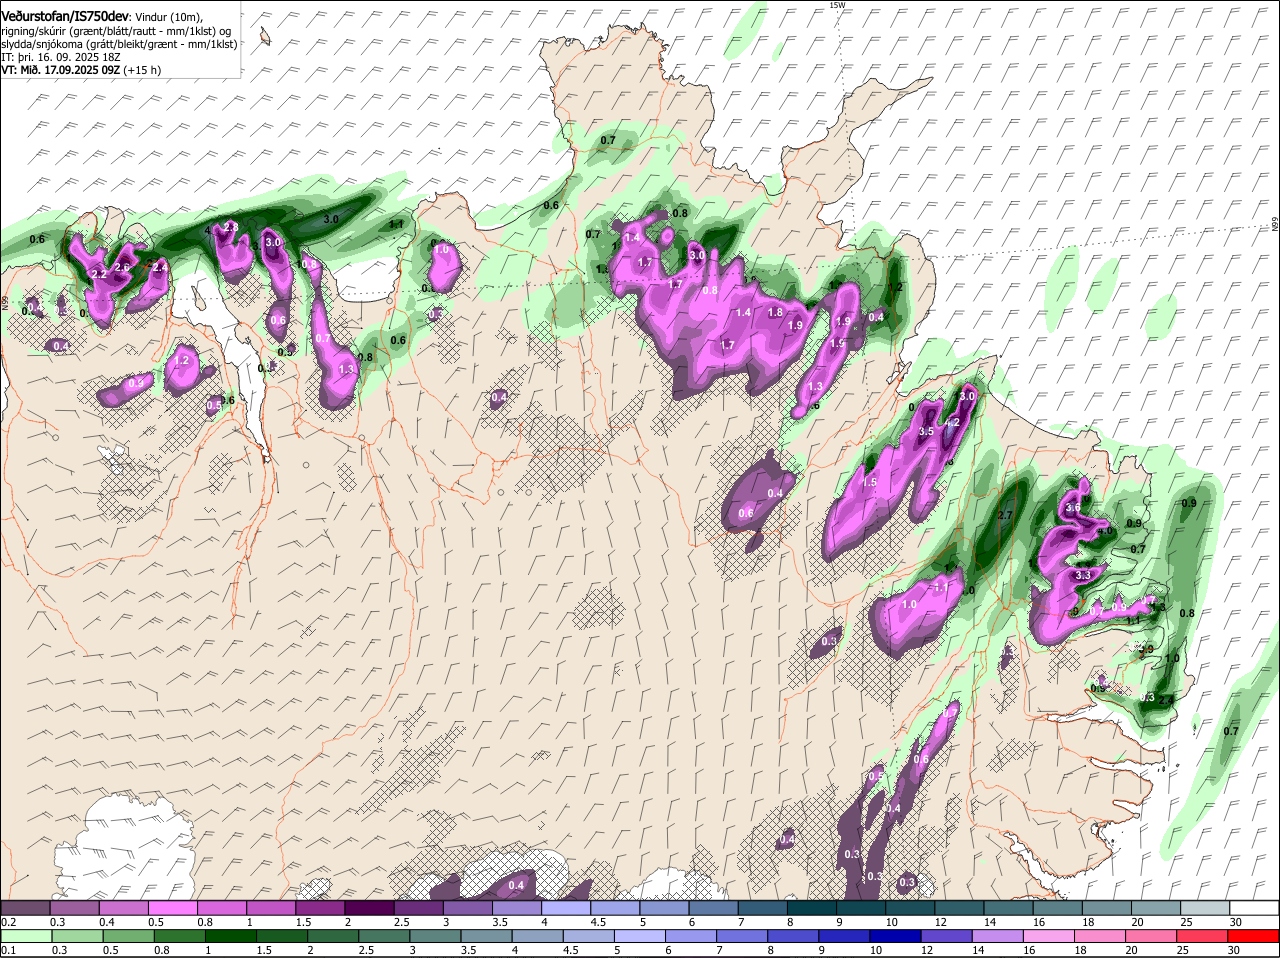This screenshot has height=958, width=1280.
Task: Click the rain legend swatch between 14 and 16
Action: pyautogui.click(x=999, y=936)
